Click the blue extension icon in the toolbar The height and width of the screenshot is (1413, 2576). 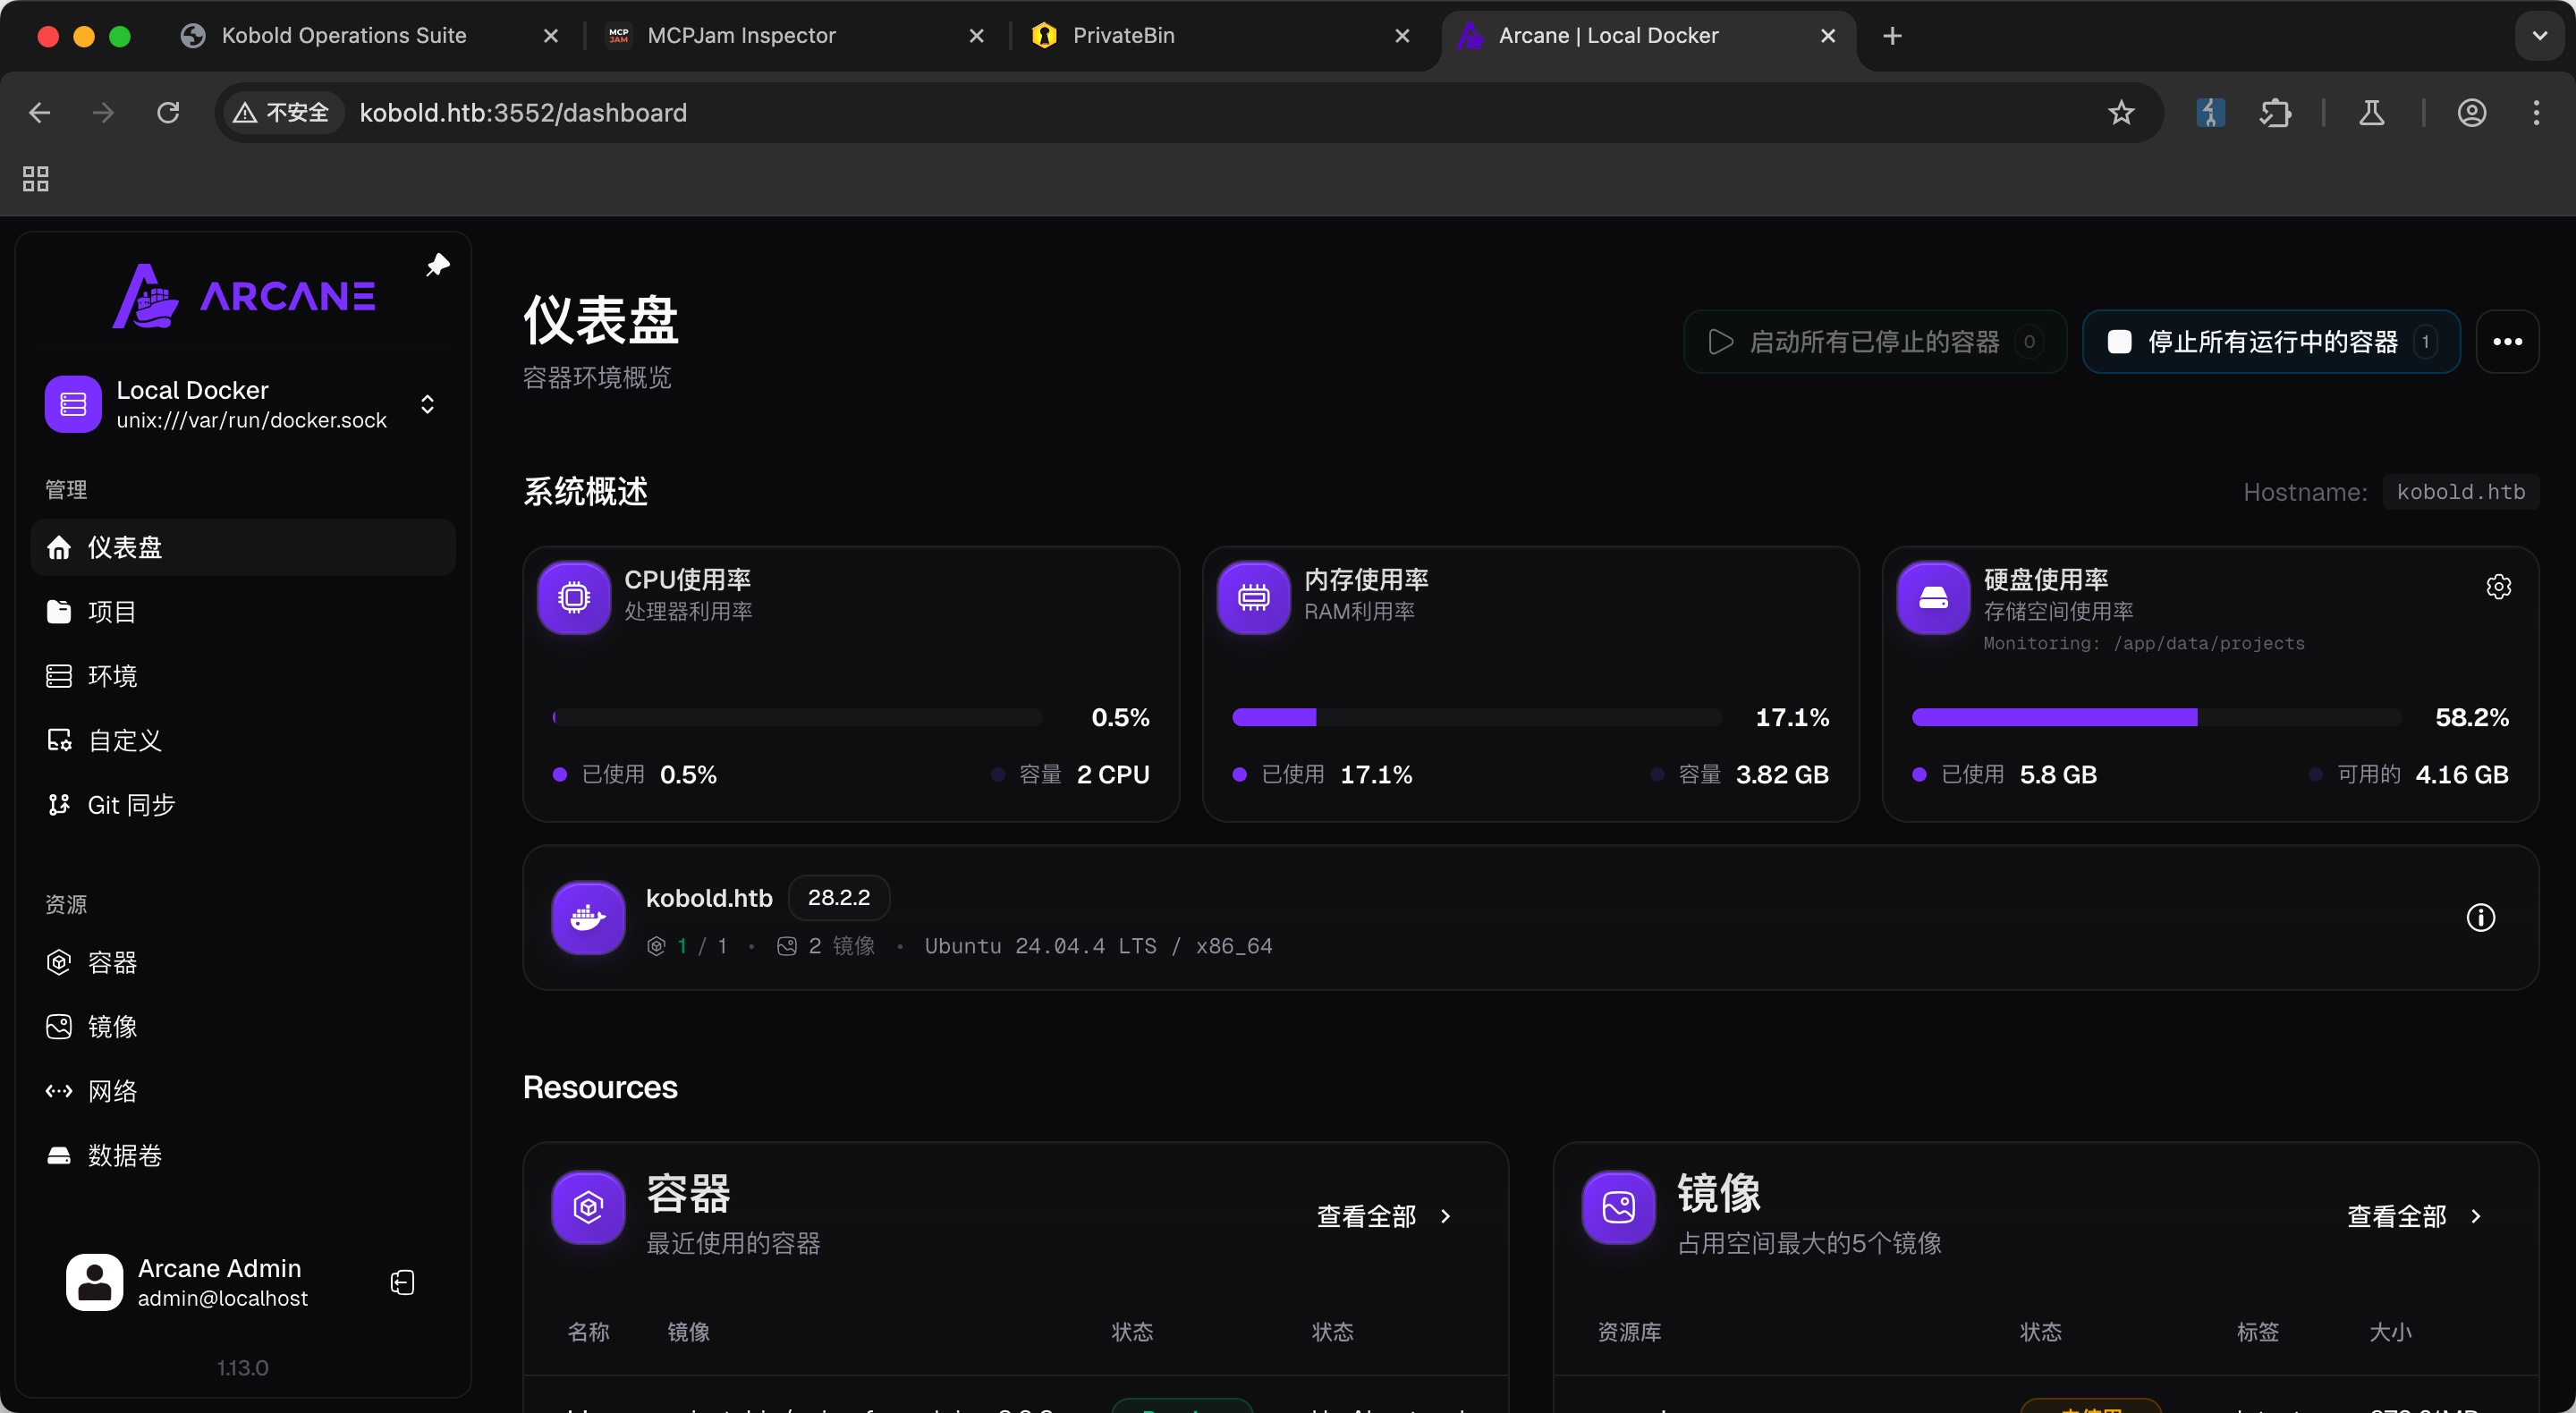click(x=2210, y=113)
